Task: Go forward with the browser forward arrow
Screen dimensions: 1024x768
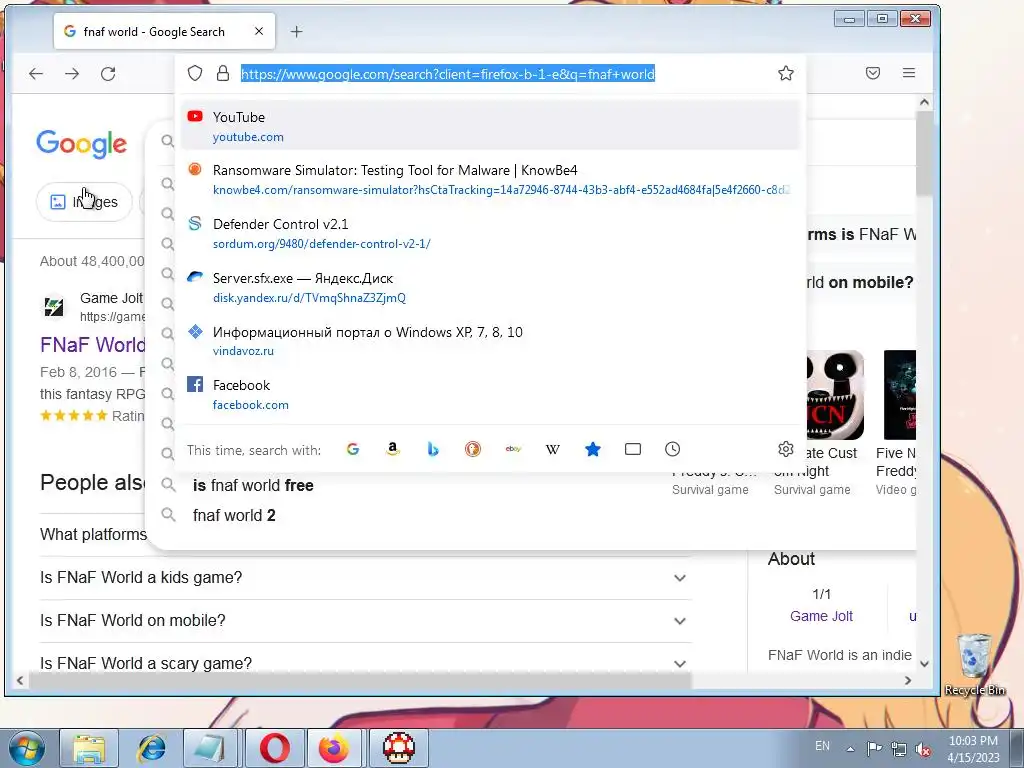Action: (x=72, y=74)
